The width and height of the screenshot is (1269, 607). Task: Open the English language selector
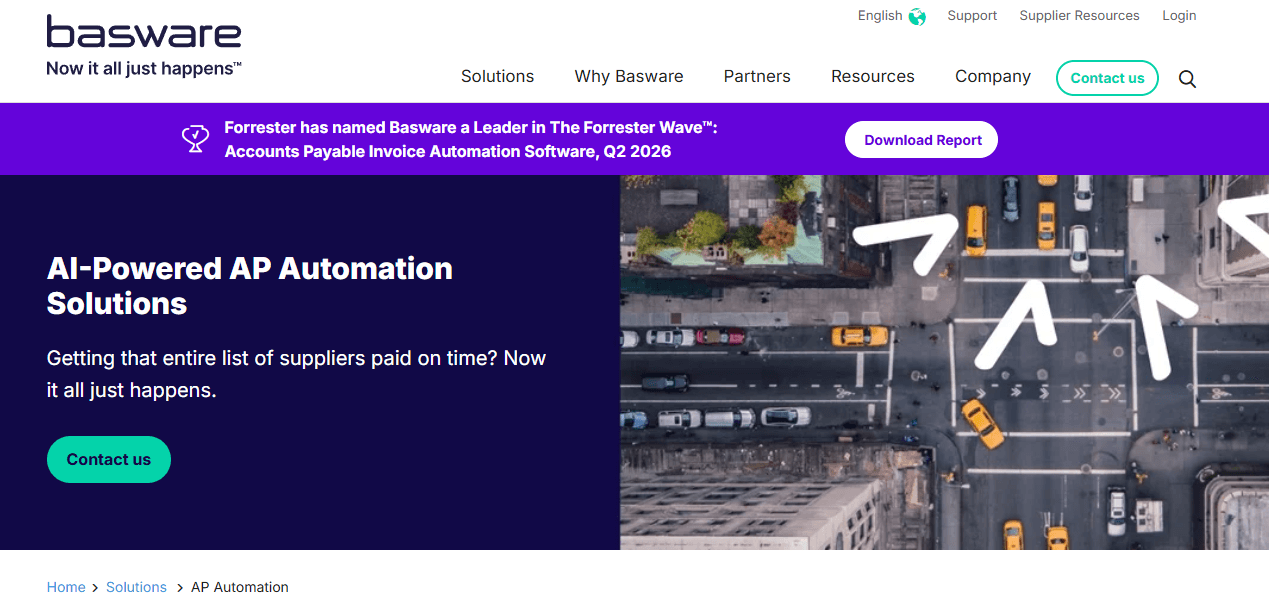click(x=891, y=16)
